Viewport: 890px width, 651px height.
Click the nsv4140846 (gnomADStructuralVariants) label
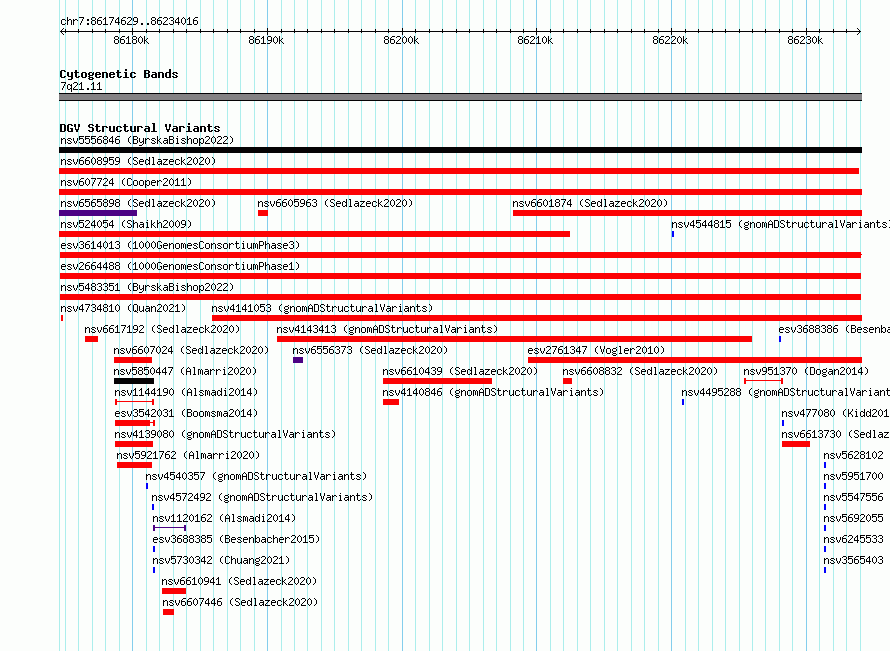(493, 392)
